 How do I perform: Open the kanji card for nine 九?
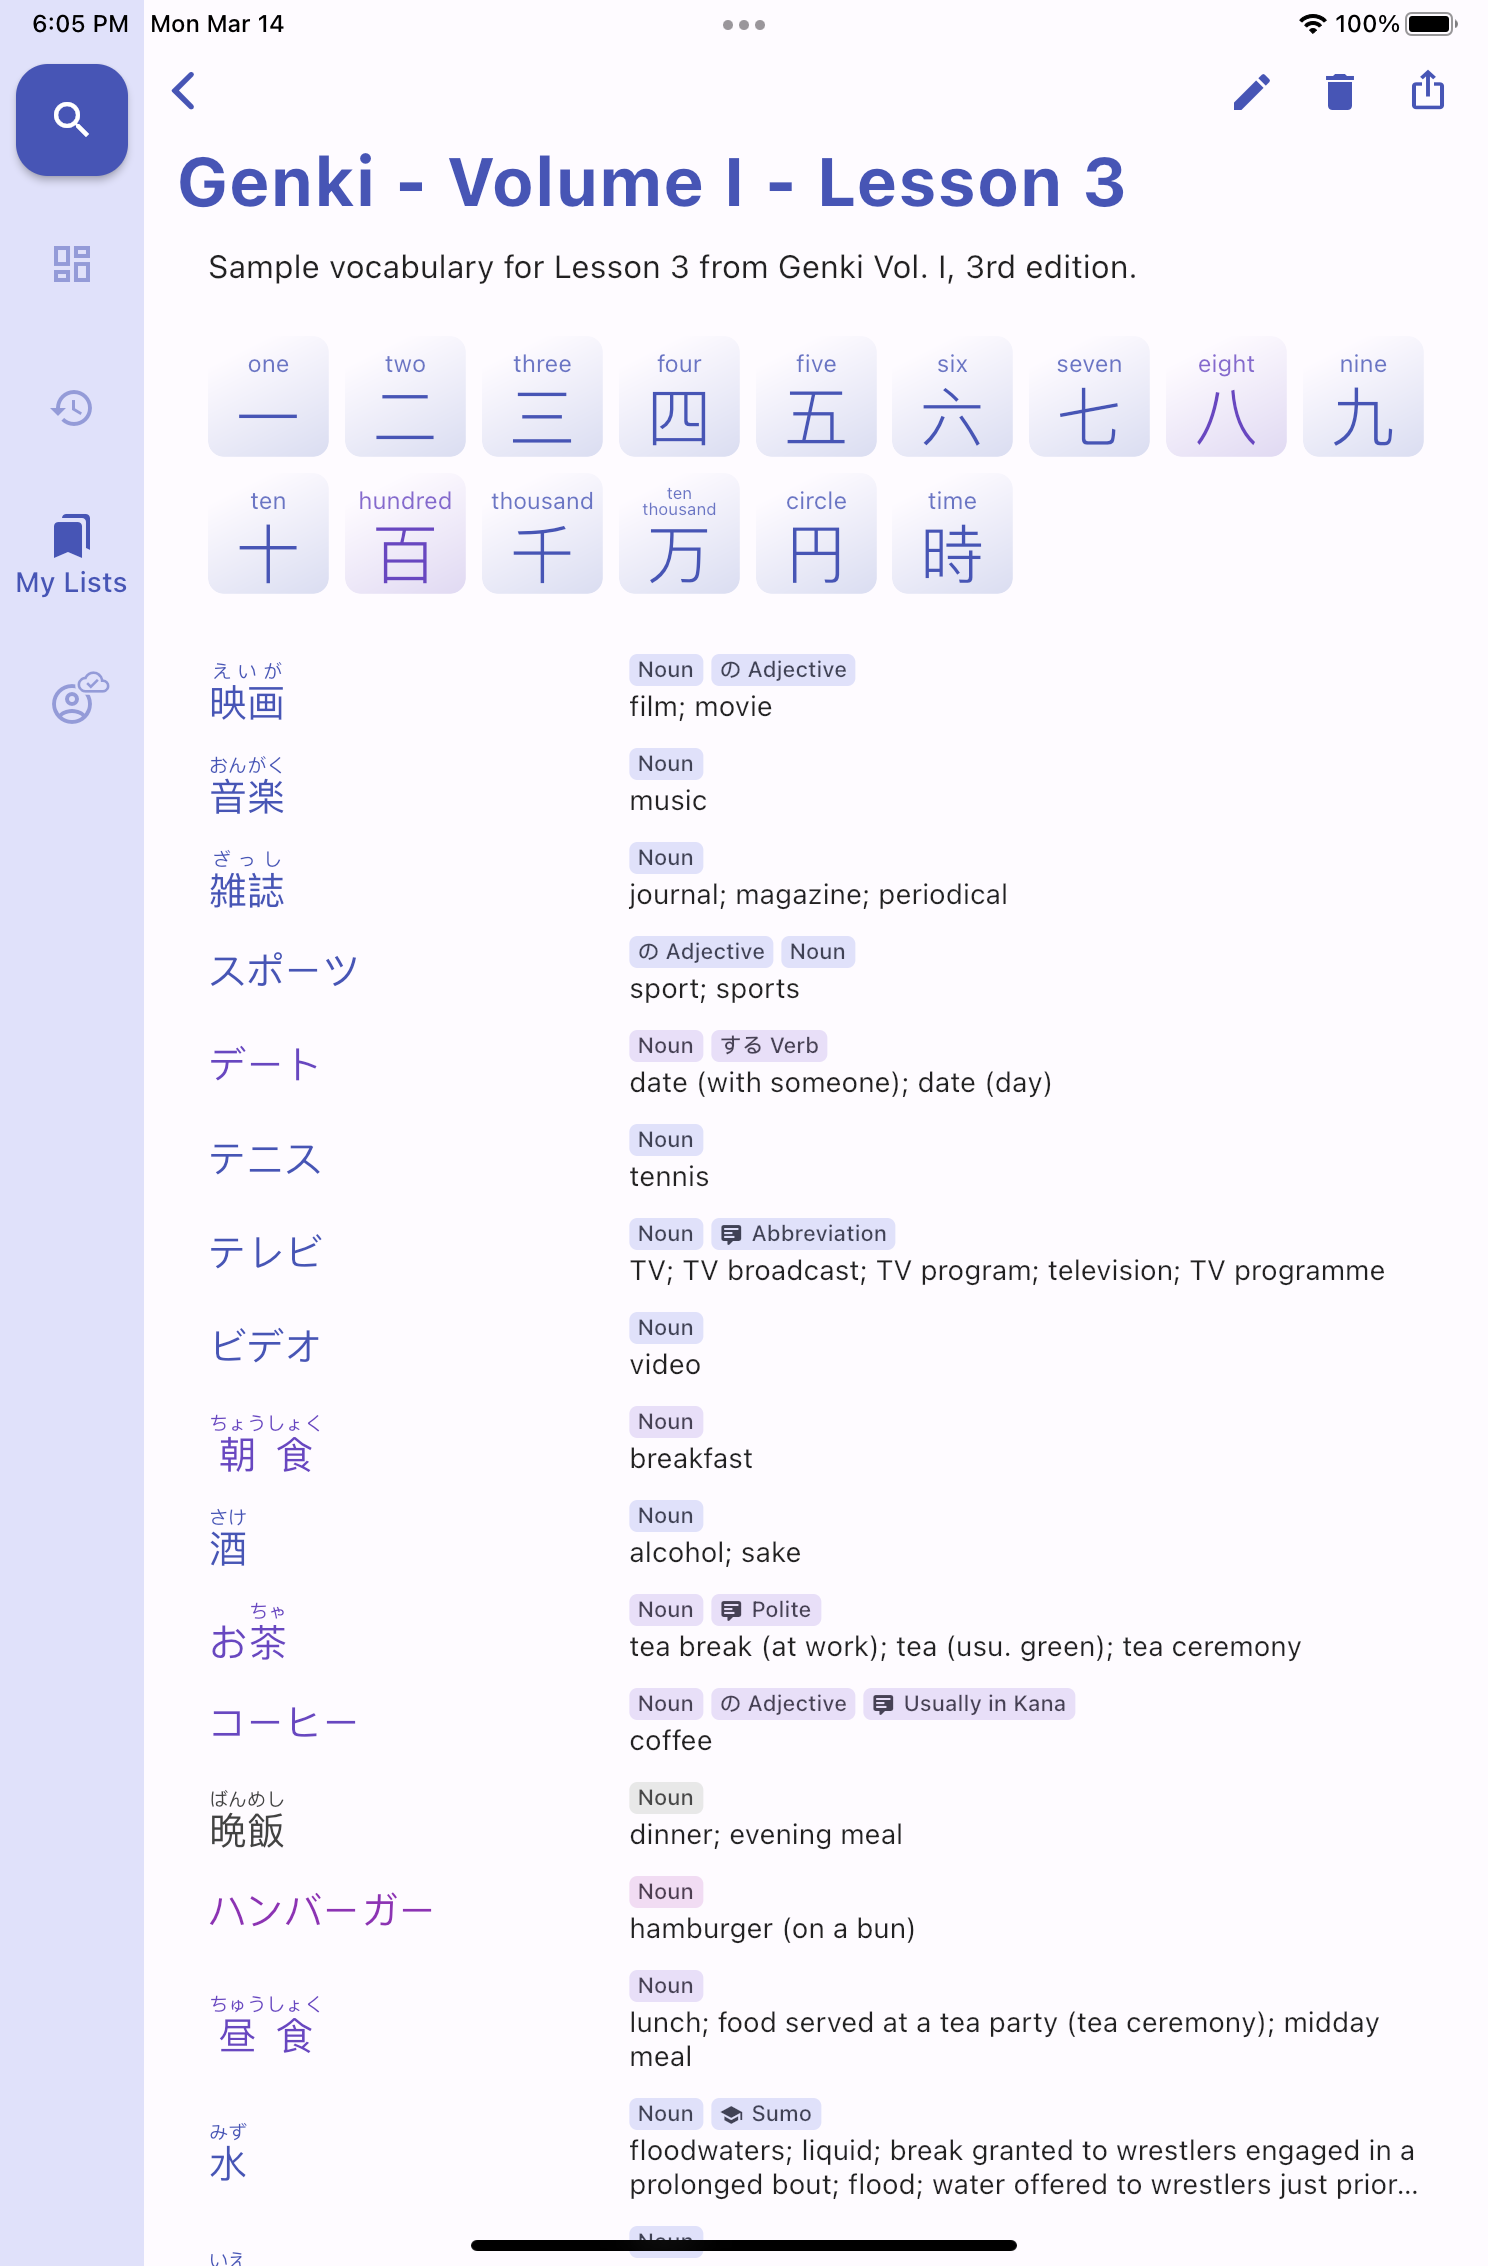pos(1363,397)
